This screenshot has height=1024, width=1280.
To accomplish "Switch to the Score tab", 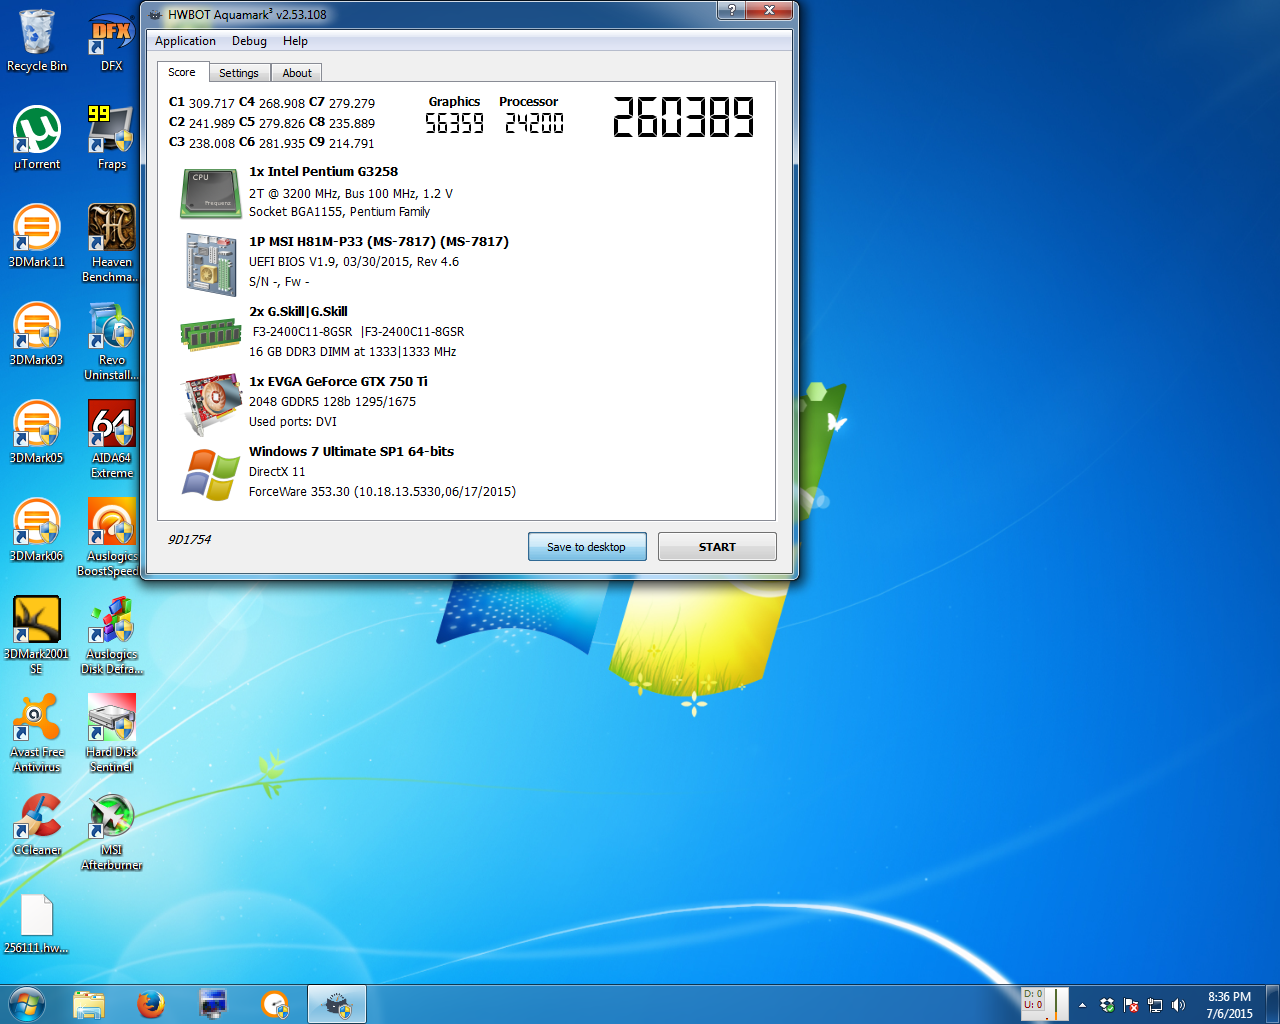I will [182, 72].
